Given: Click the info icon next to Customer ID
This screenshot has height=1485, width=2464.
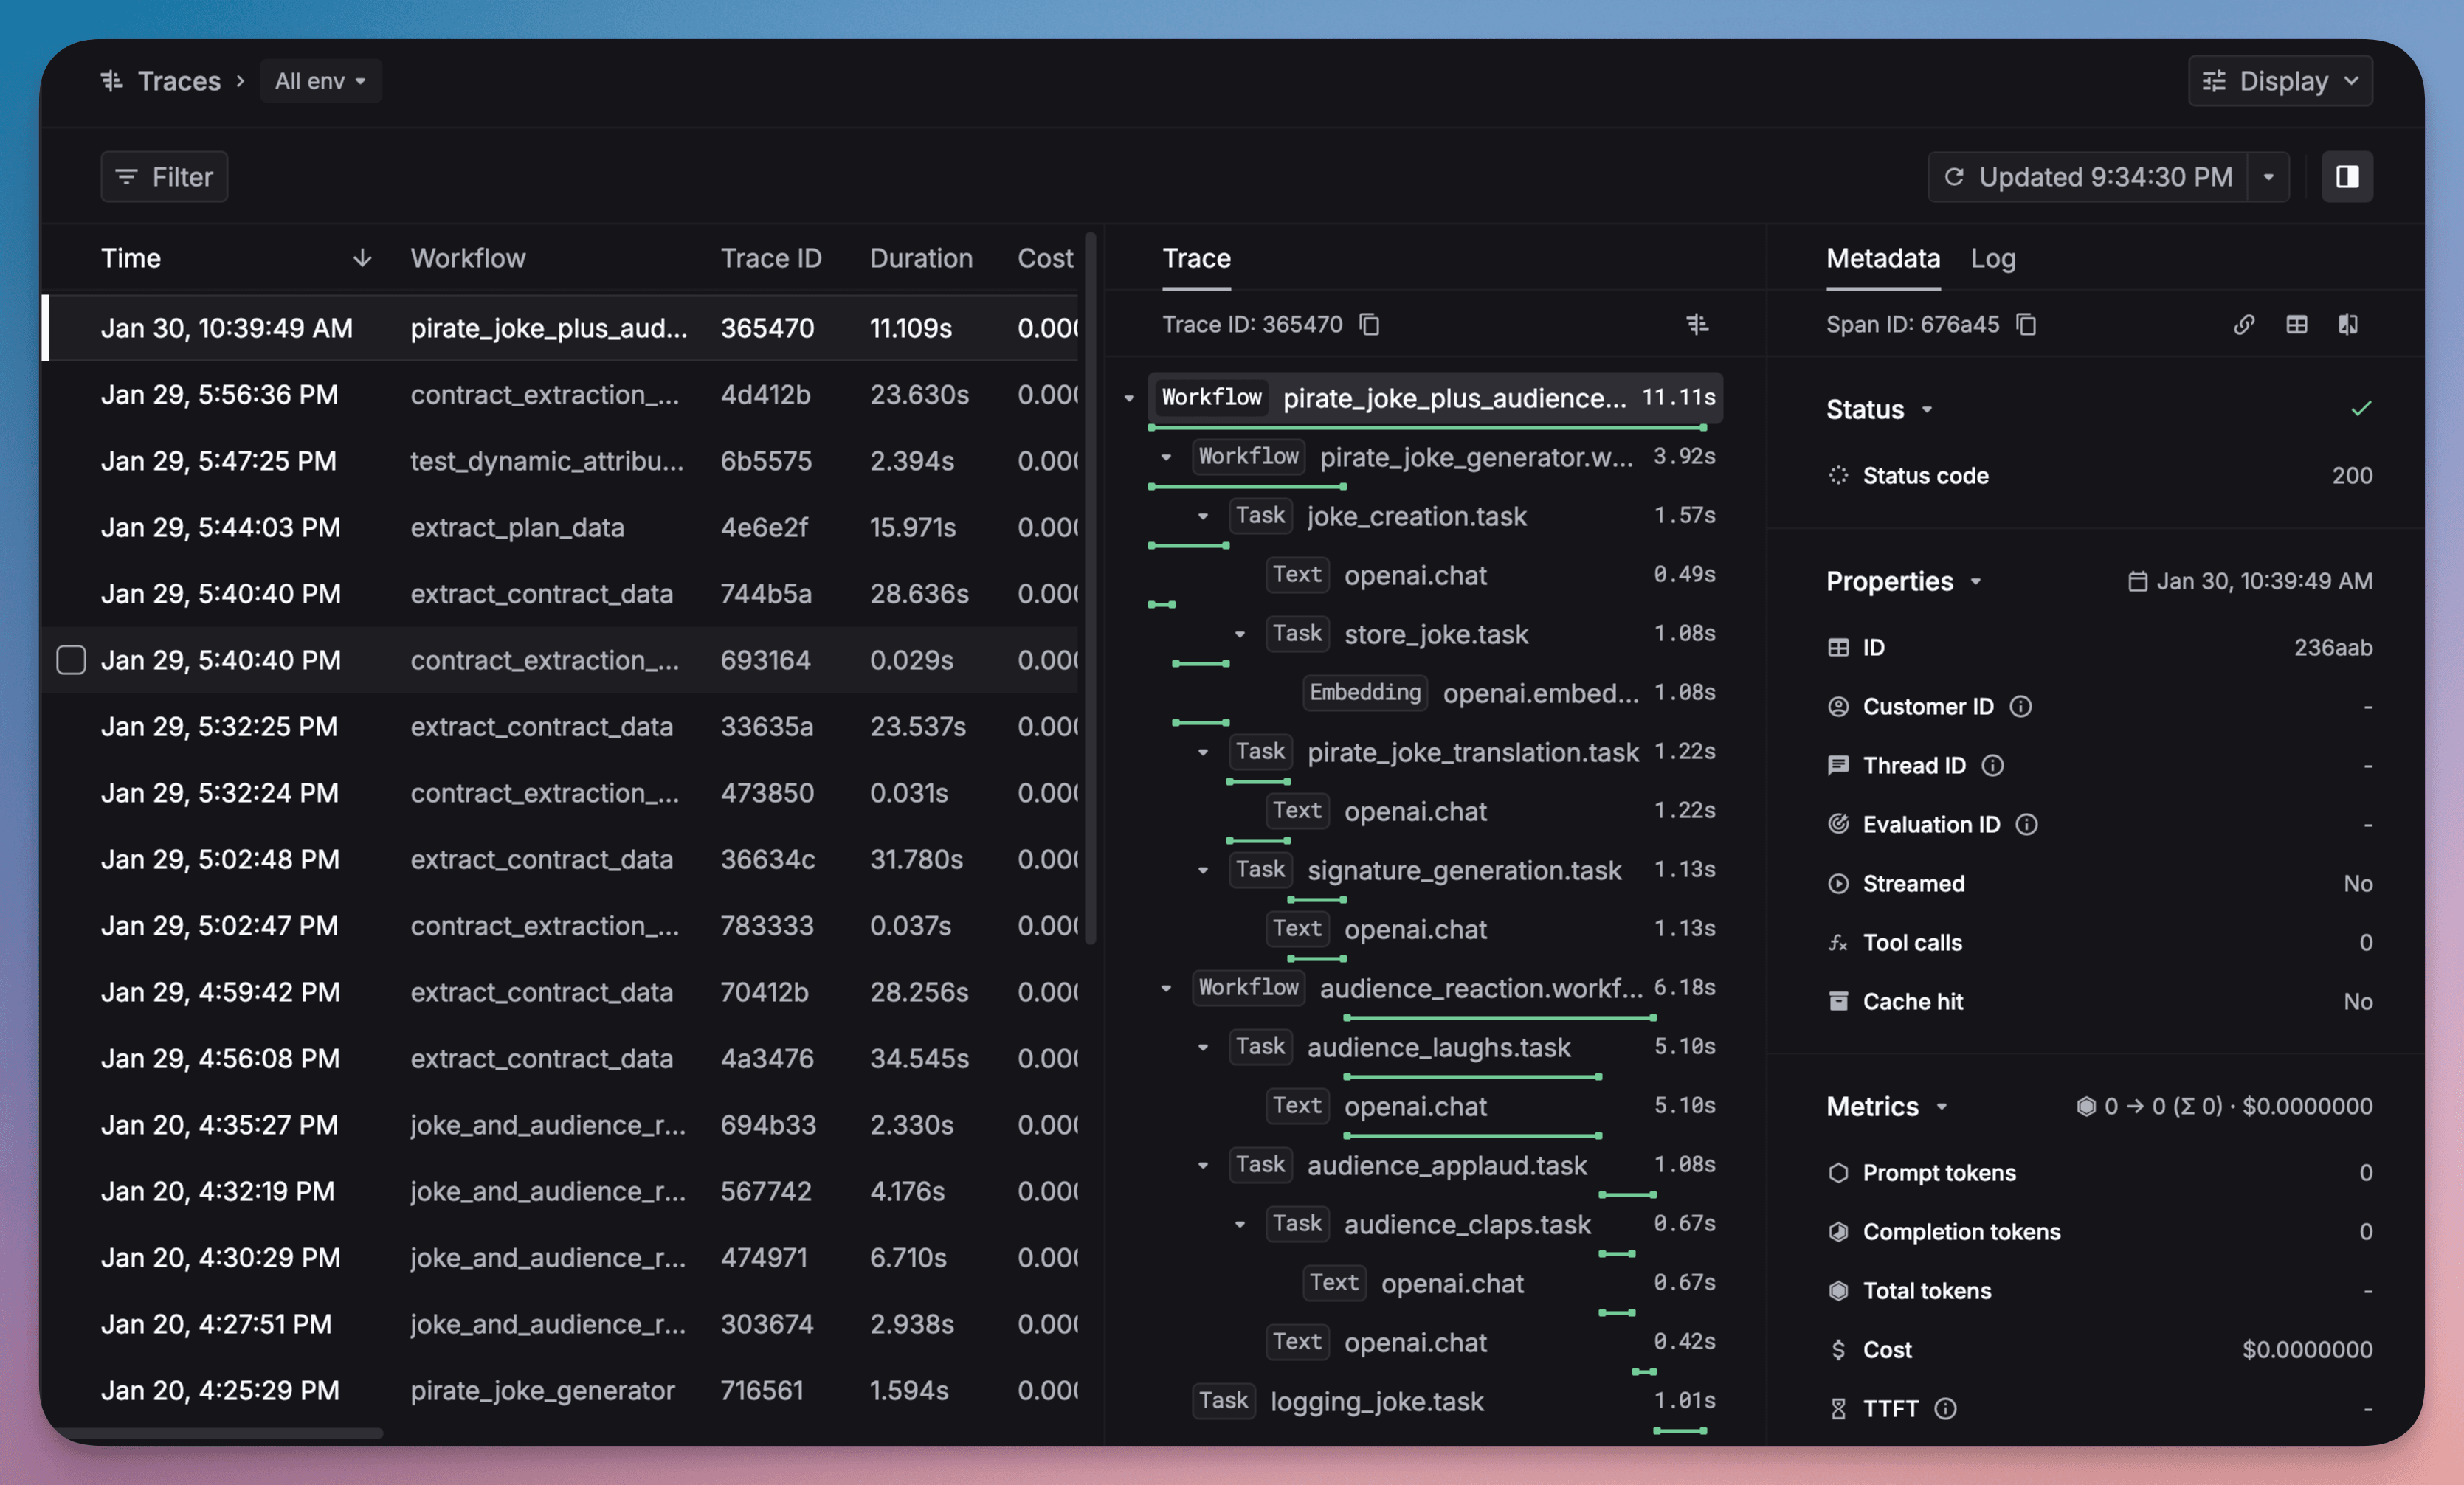Looking at the screenshot, I should [x=2020, y=706].
